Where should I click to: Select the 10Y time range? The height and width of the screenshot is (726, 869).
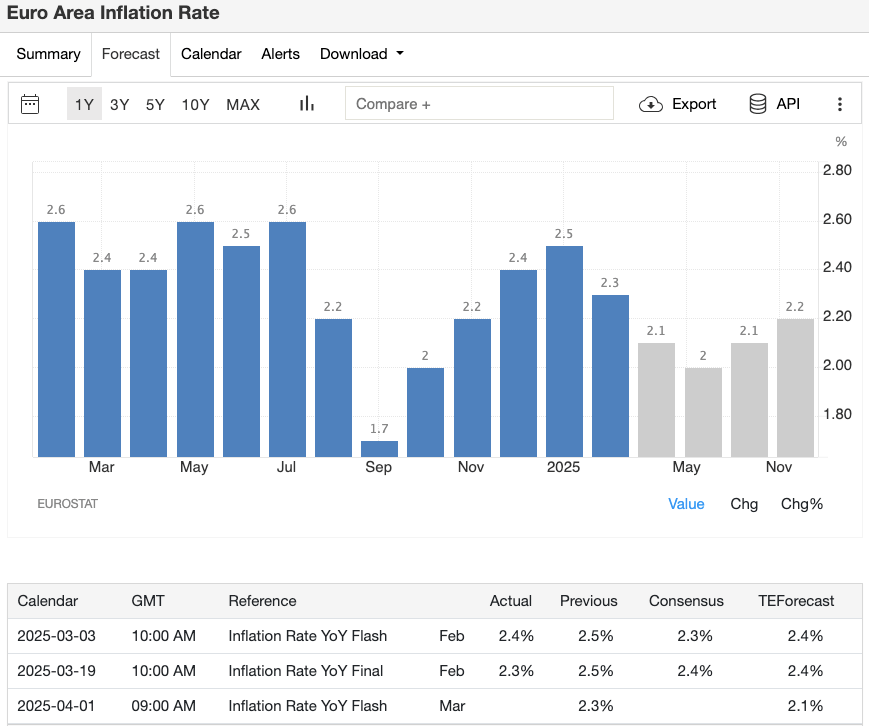coord(195,104)
